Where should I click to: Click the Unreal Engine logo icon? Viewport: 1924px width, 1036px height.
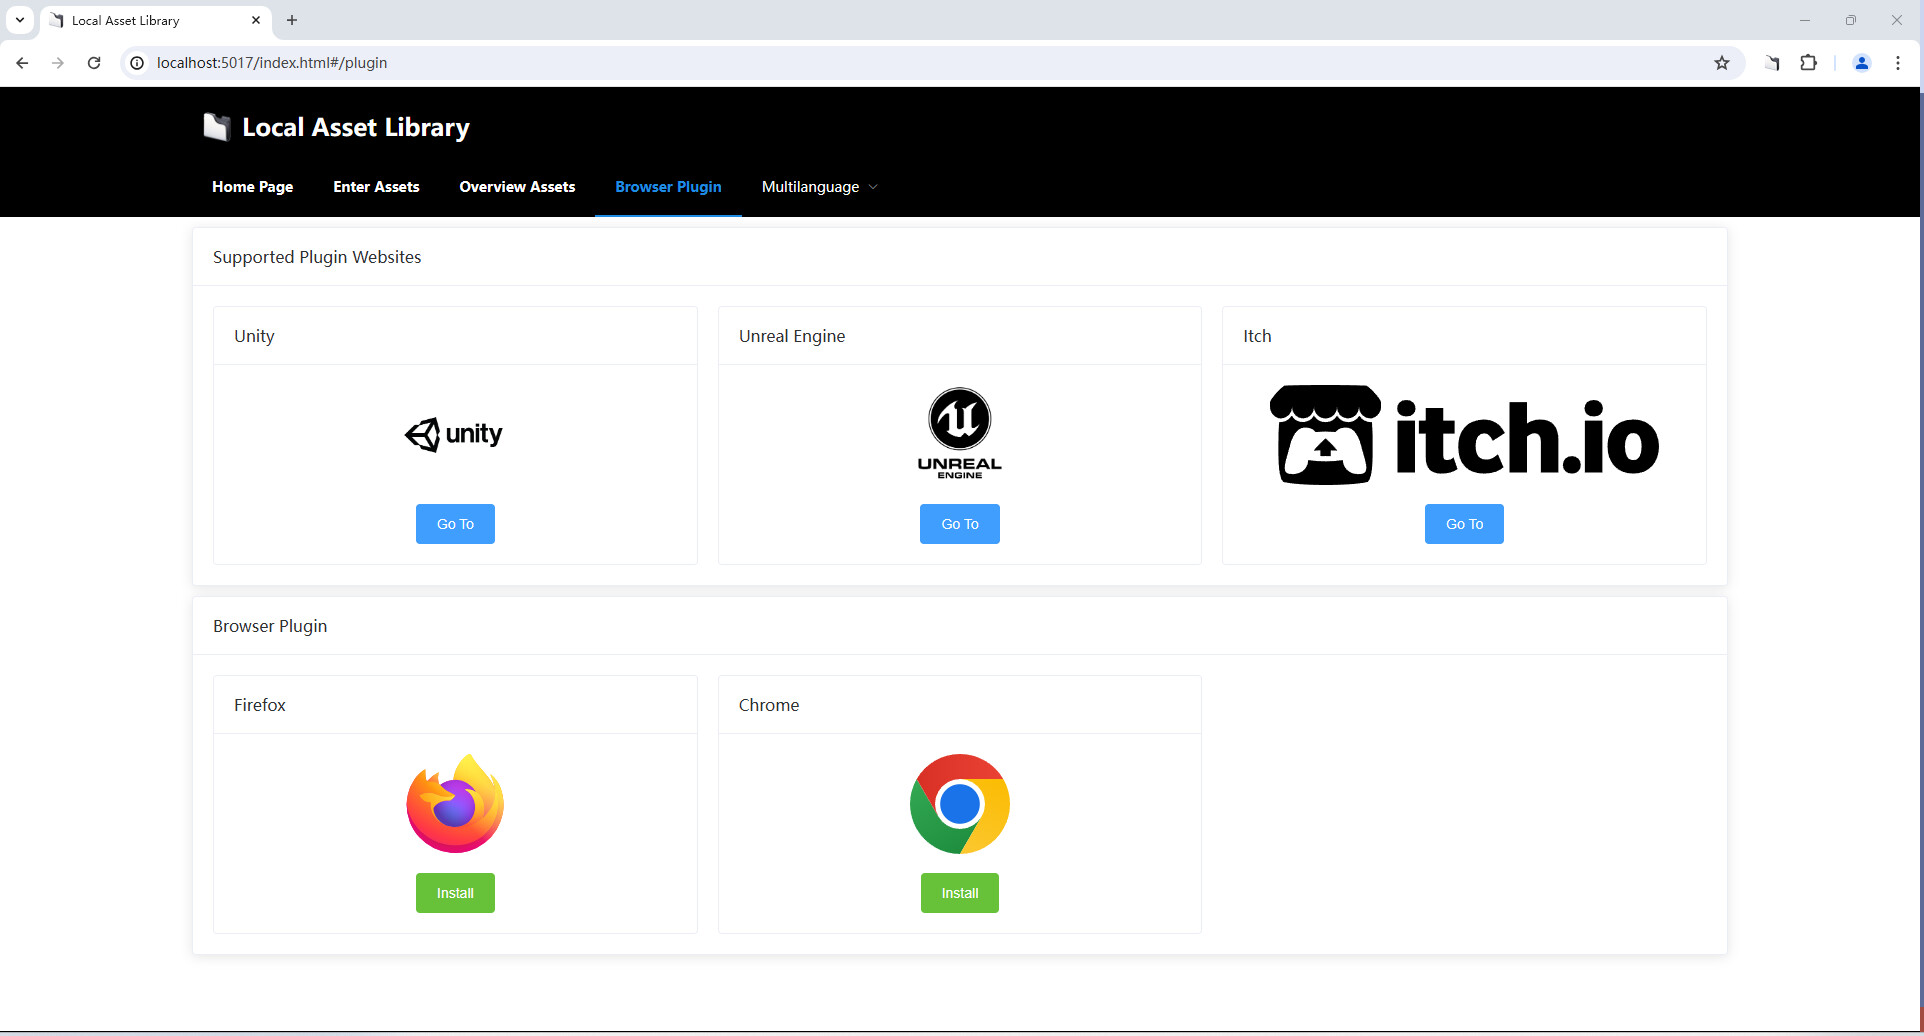(958, 431)
